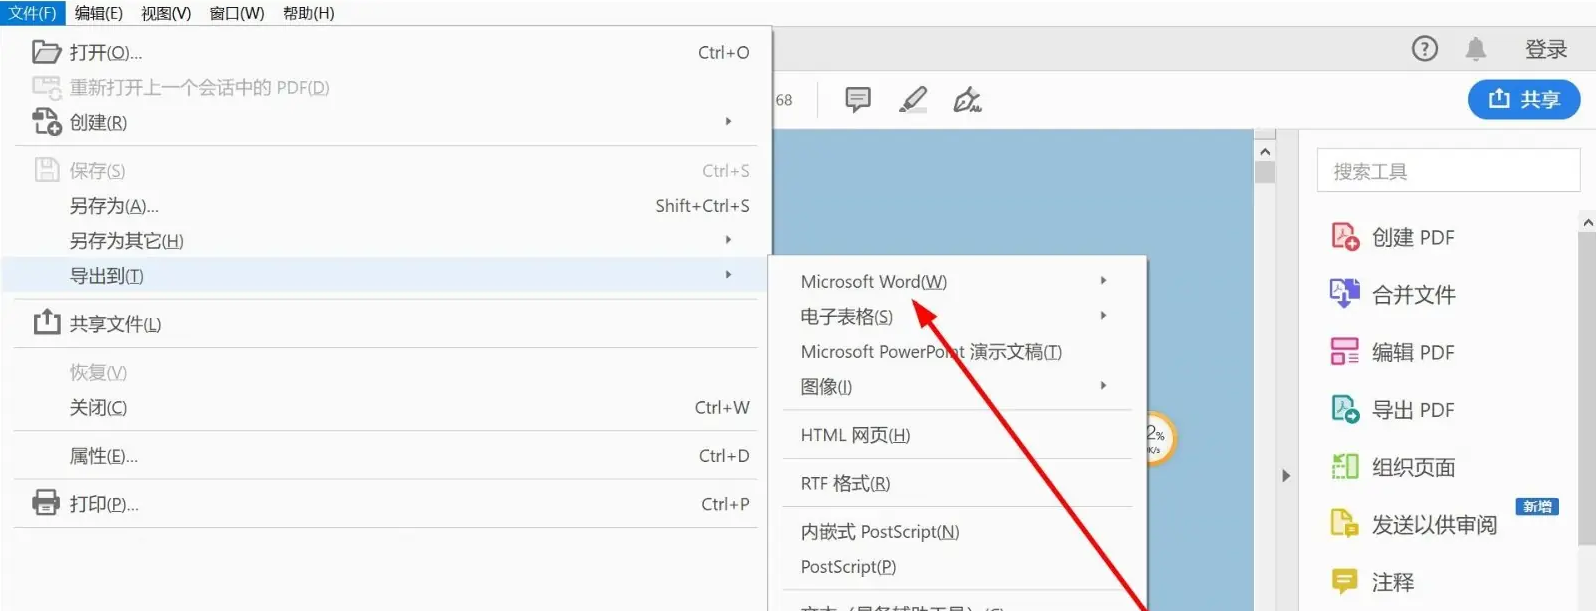Open notifications bell icon
1596x611 pixels.
[1475, 48]
